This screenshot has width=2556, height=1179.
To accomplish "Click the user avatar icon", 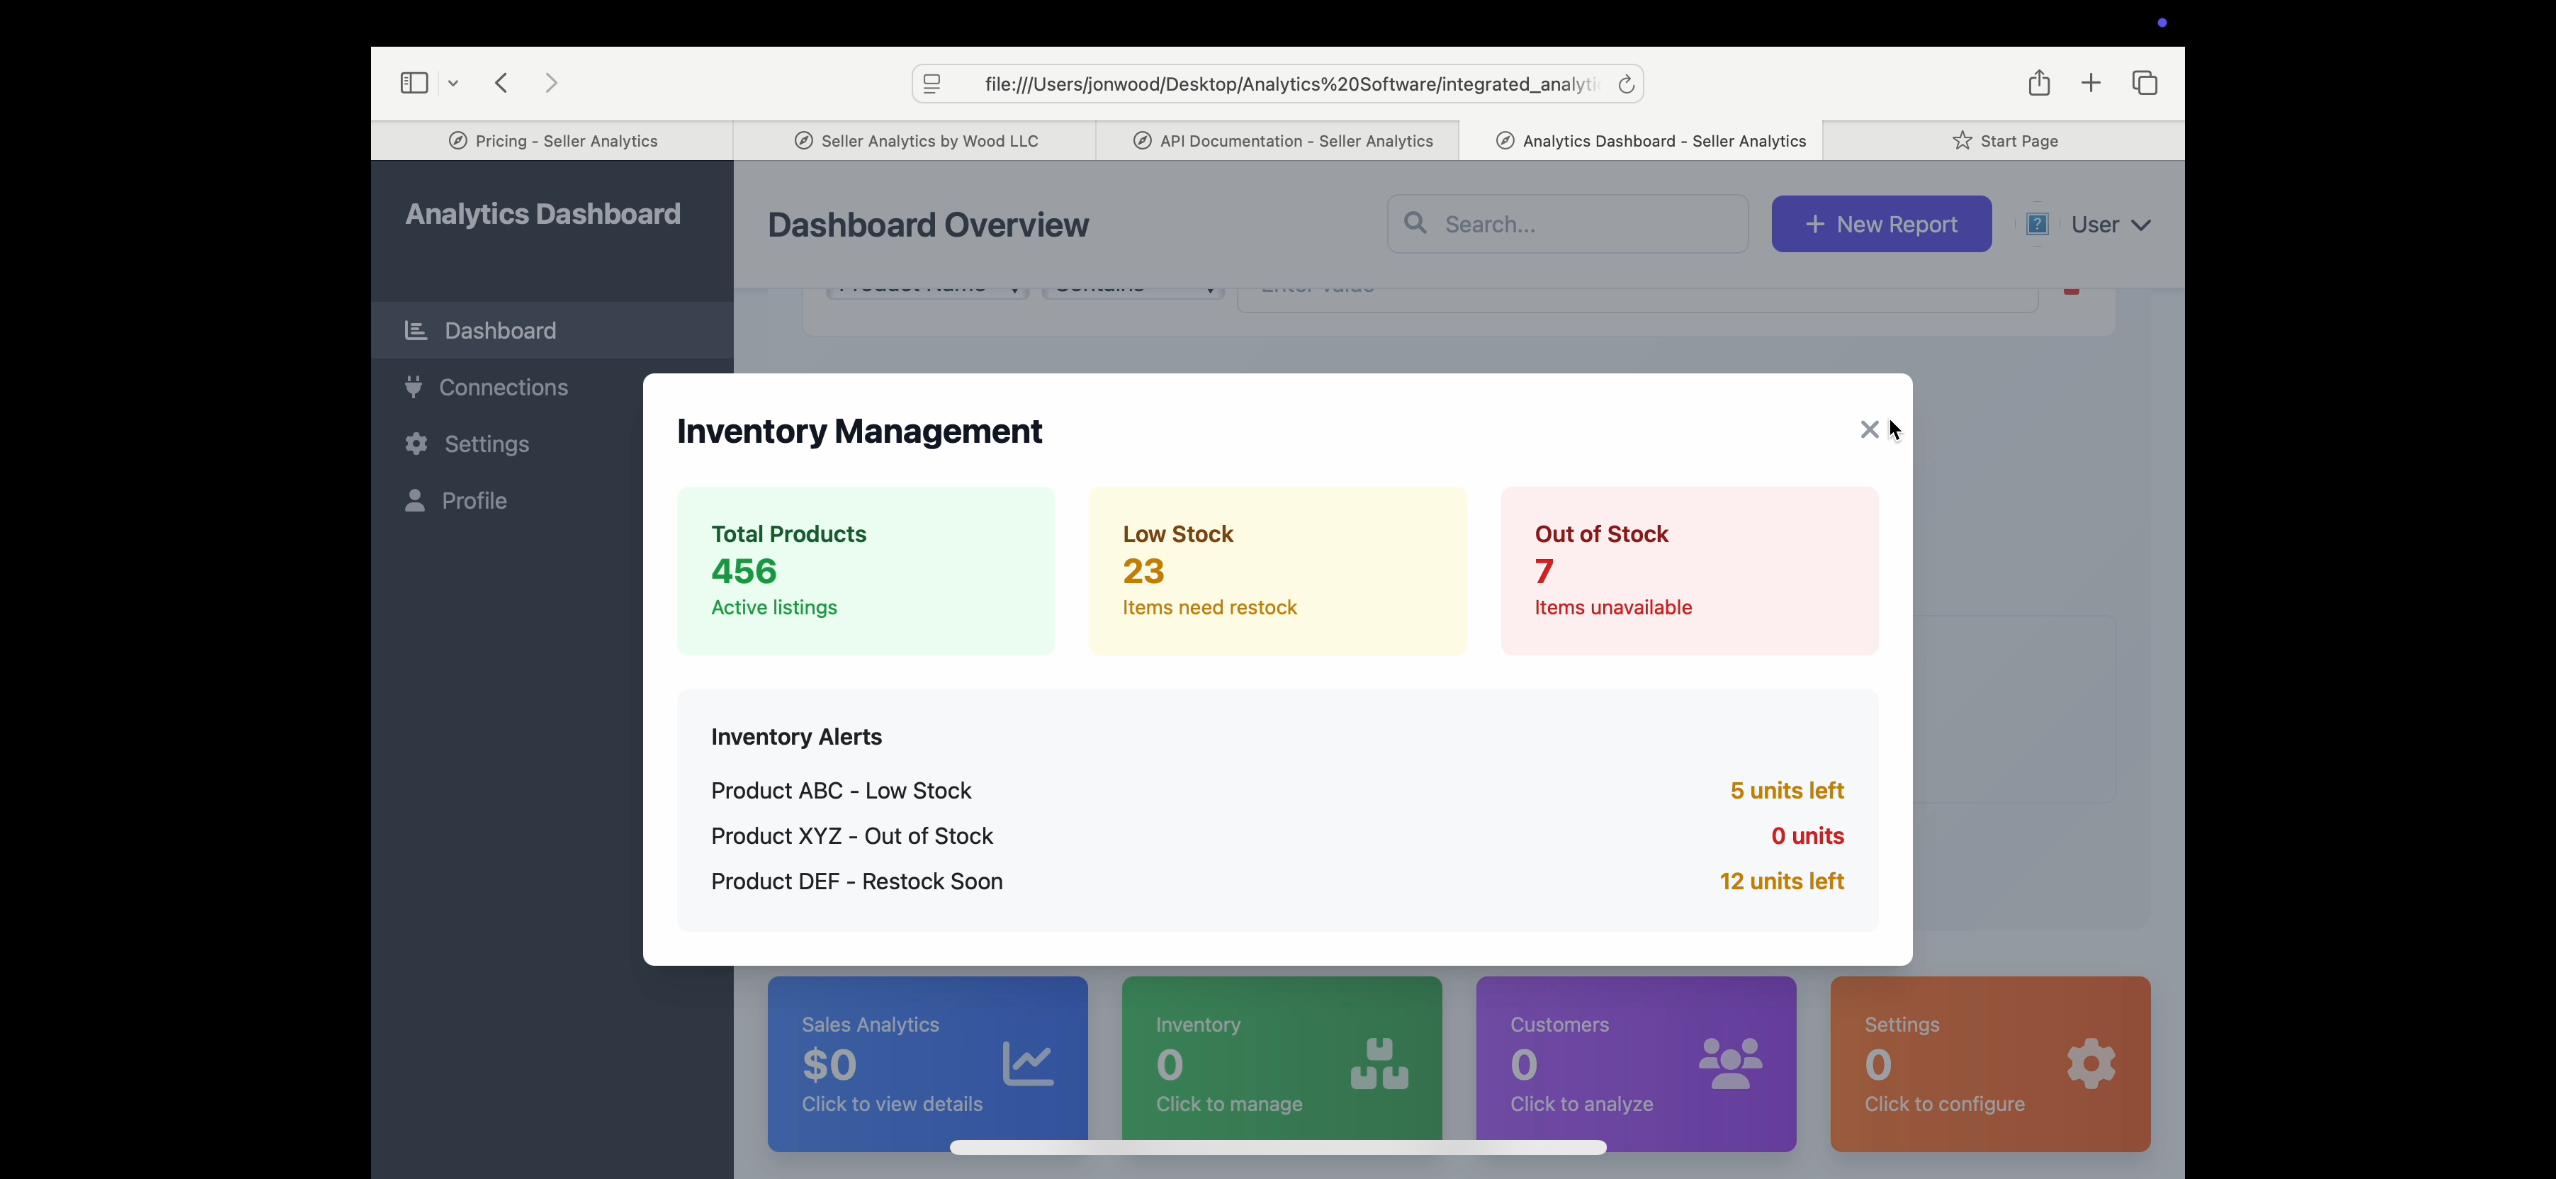I will coord(2037,224).
